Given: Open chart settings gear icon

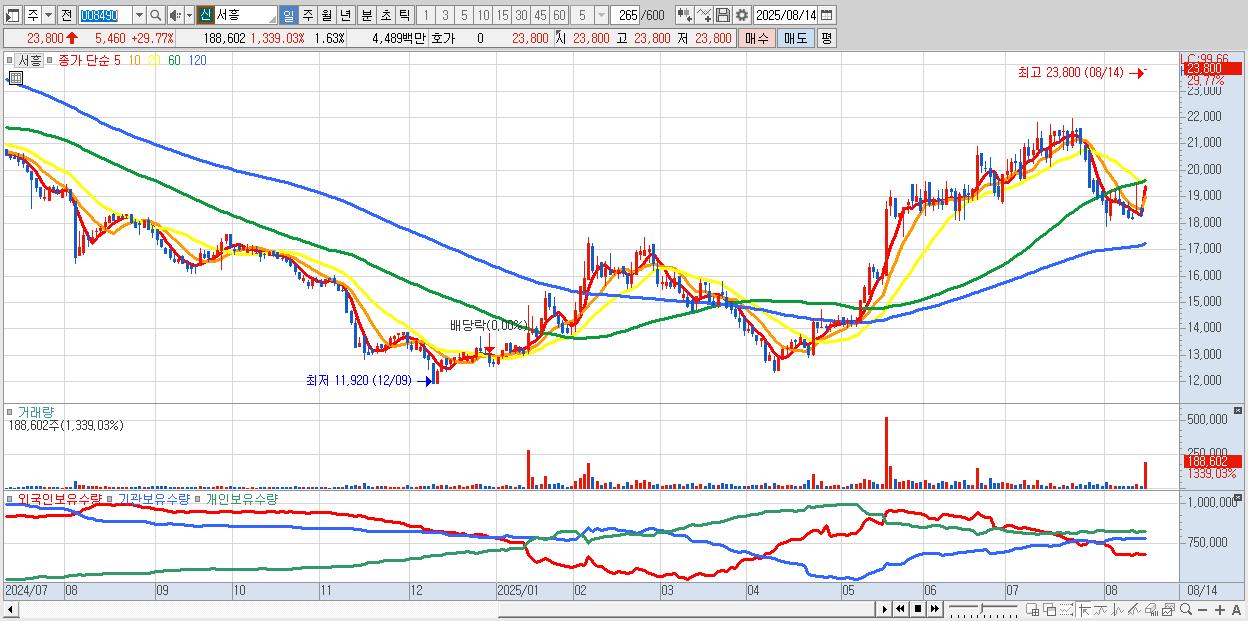Looking at the screenshot, I should pyautogui.click(x=742, y=15).
